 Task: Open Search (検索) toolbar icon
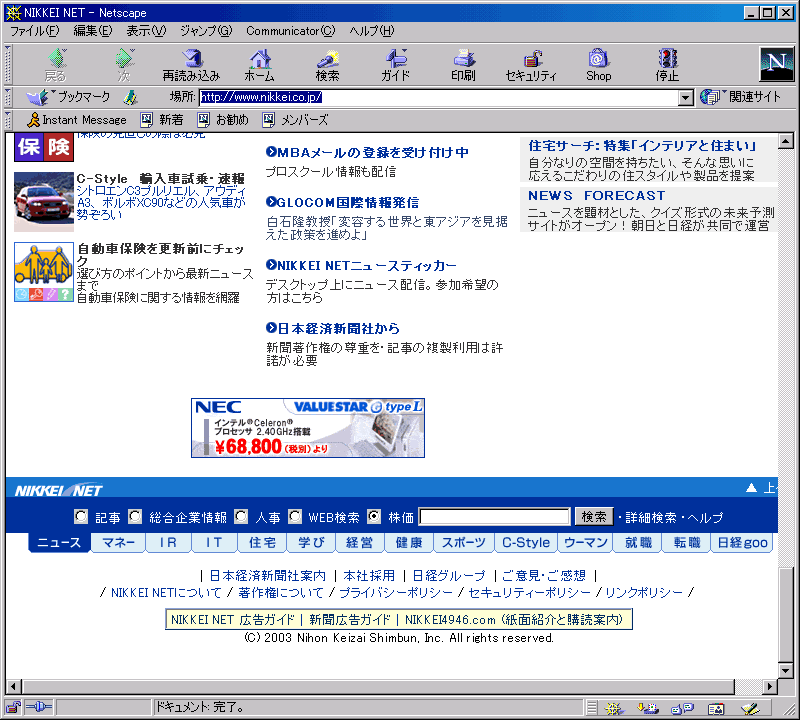[x=328, y=65]
